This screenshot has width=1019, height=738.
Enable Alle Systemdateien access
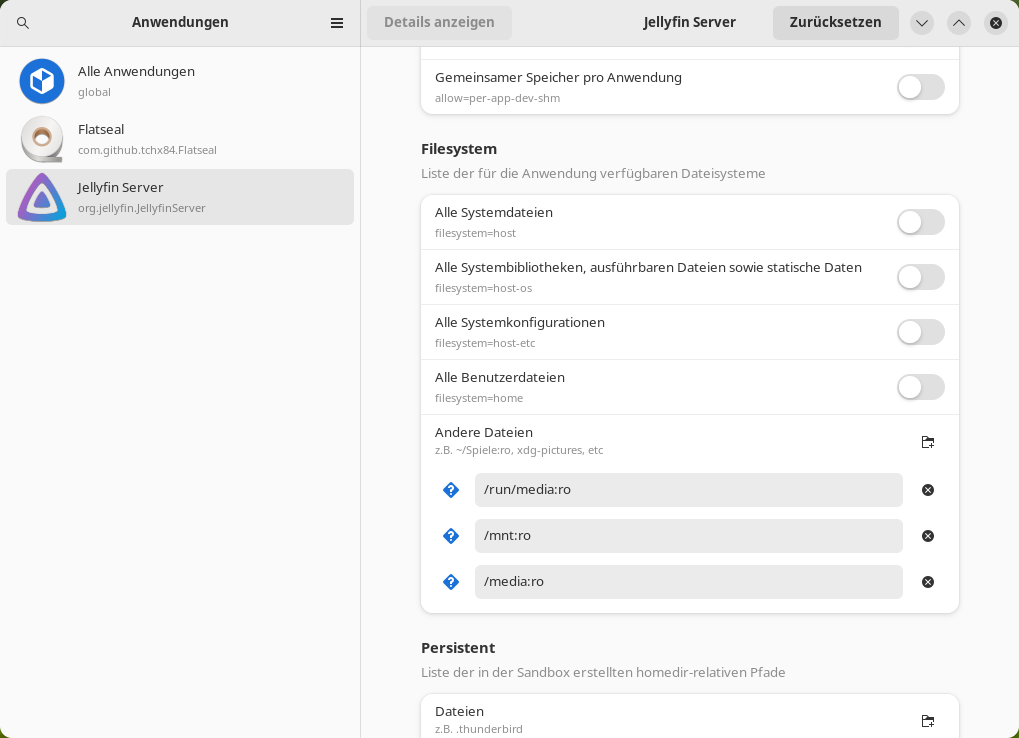pyautogui.click(x=920, y=222)
